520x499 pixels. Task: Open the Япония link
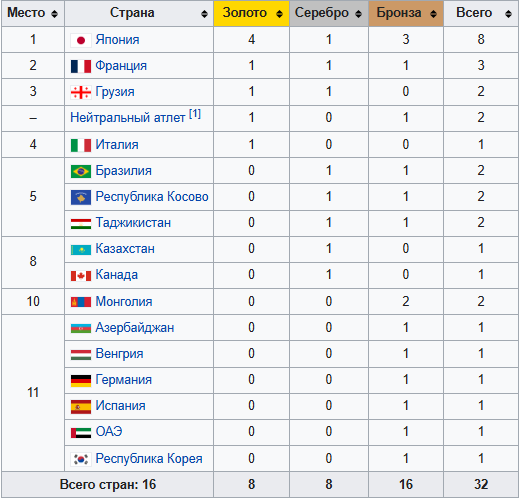pyautogui.click(x=117, y=40)
